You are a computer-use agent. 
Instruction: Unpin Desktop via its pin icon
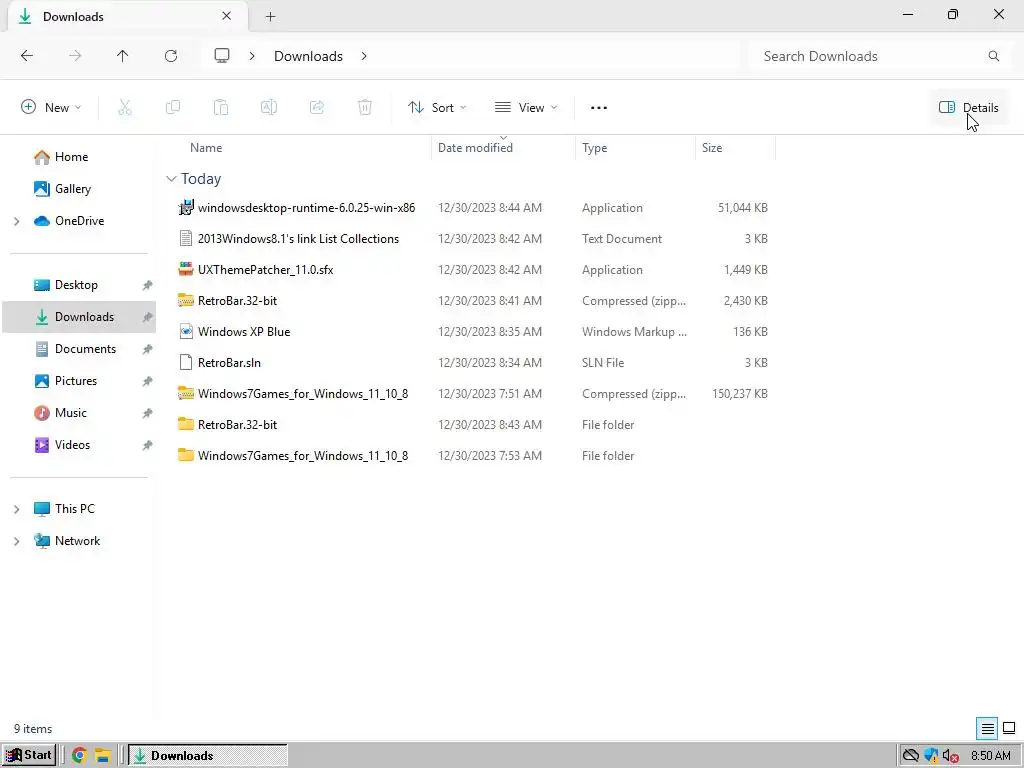click(148, 285)
